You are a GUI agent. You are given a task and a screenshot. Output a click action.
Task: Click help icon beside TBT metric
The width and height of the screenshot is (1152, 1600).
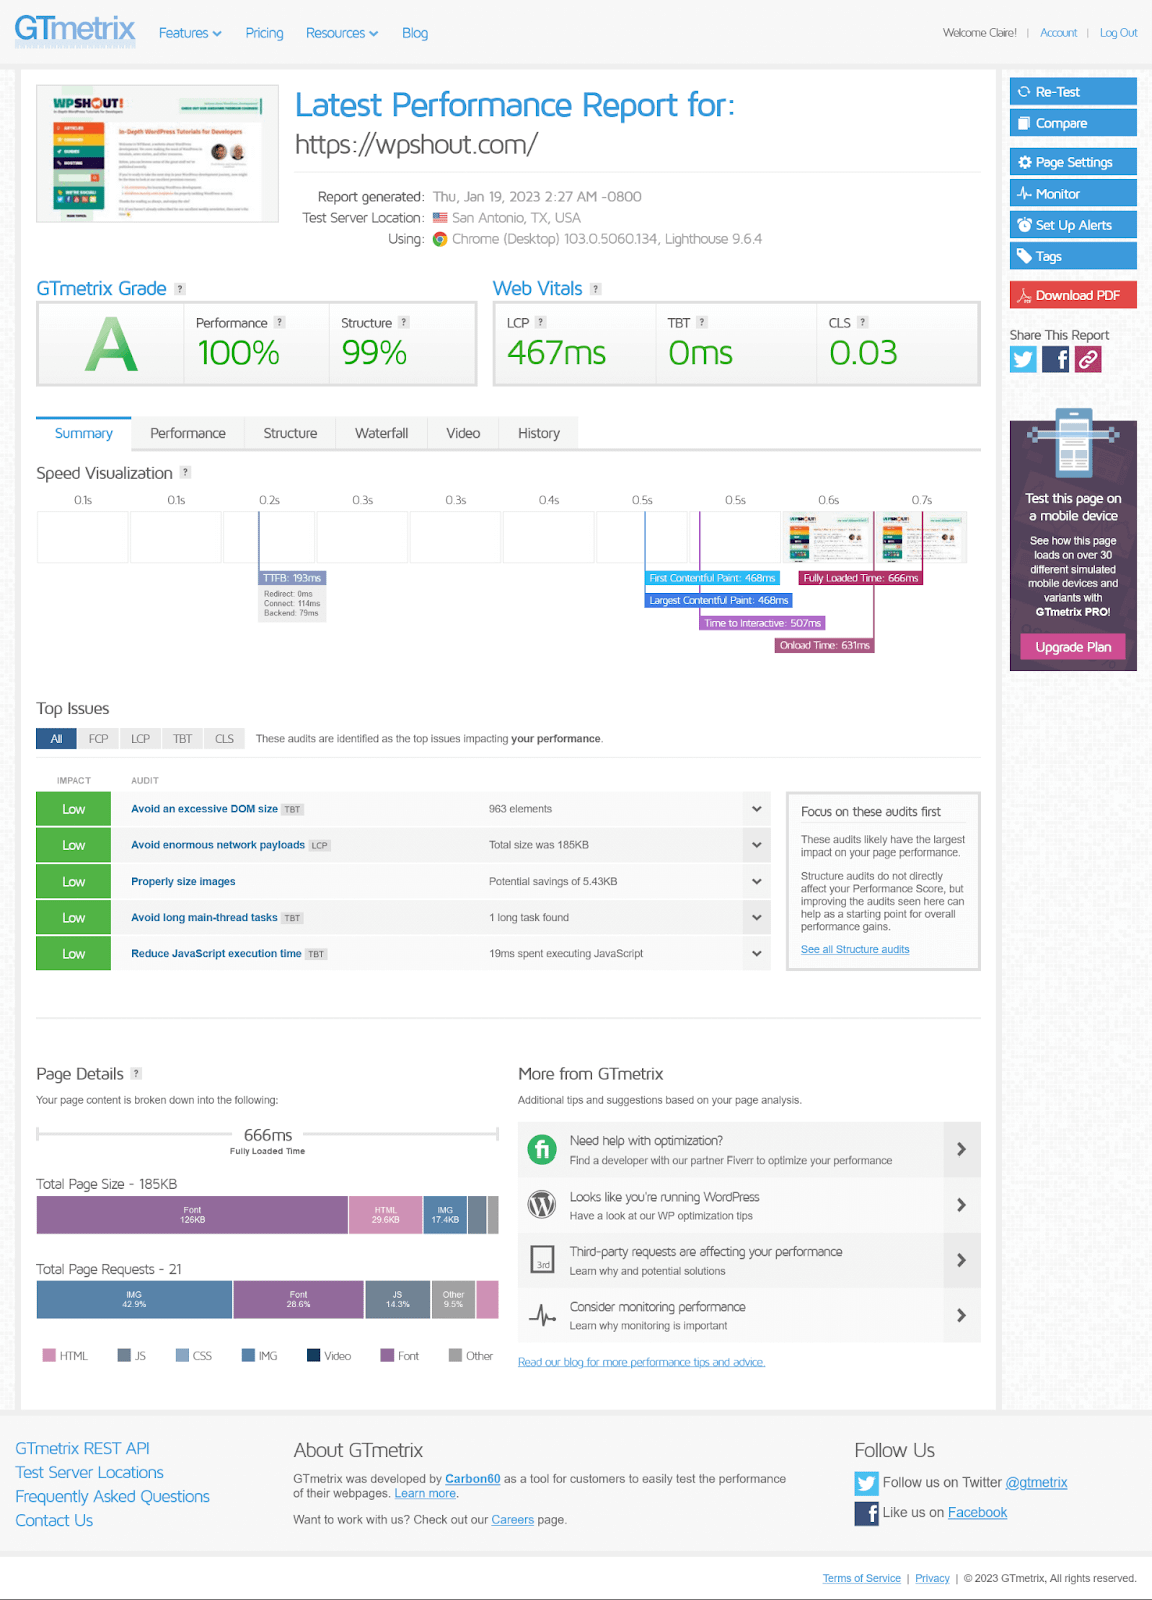(702, 322)
